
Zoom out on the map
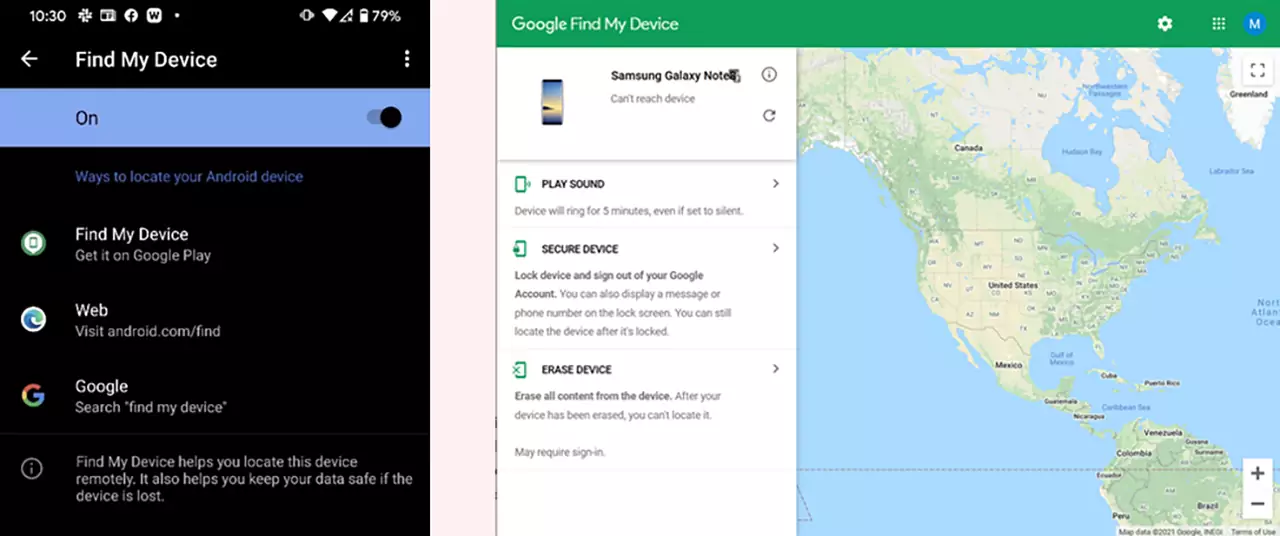pos(1257,503)
